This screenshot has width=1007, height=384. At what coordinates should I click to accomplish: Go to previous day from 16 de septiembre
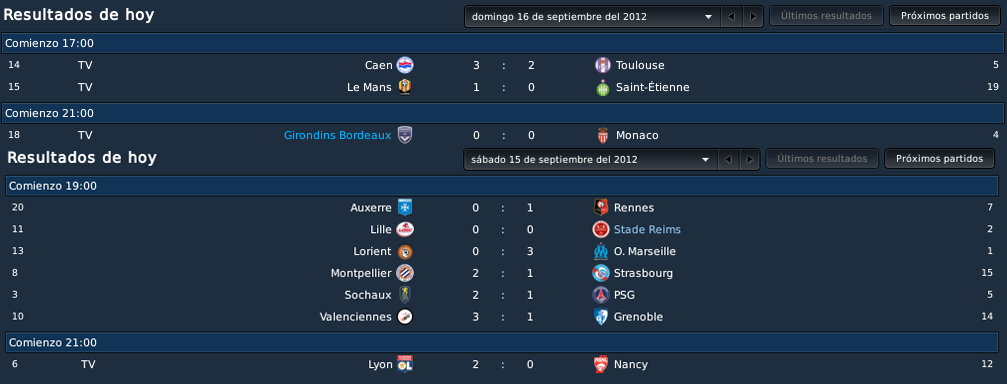click(x=731, y=17)
